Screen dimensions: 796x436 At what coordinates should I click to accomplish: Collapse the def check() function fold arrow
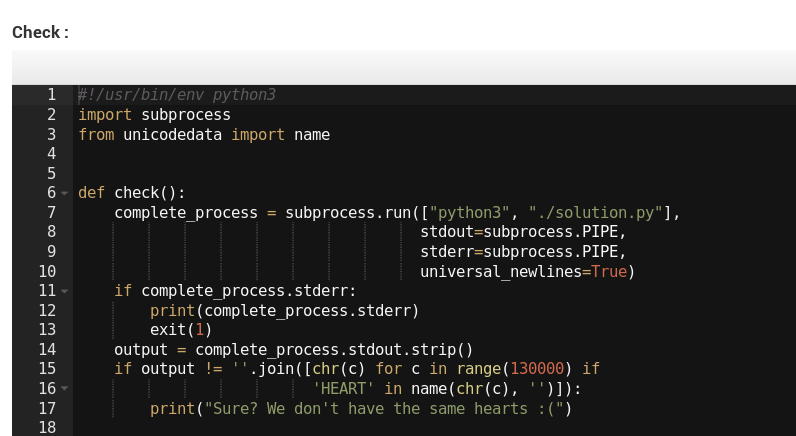(64, 193)
